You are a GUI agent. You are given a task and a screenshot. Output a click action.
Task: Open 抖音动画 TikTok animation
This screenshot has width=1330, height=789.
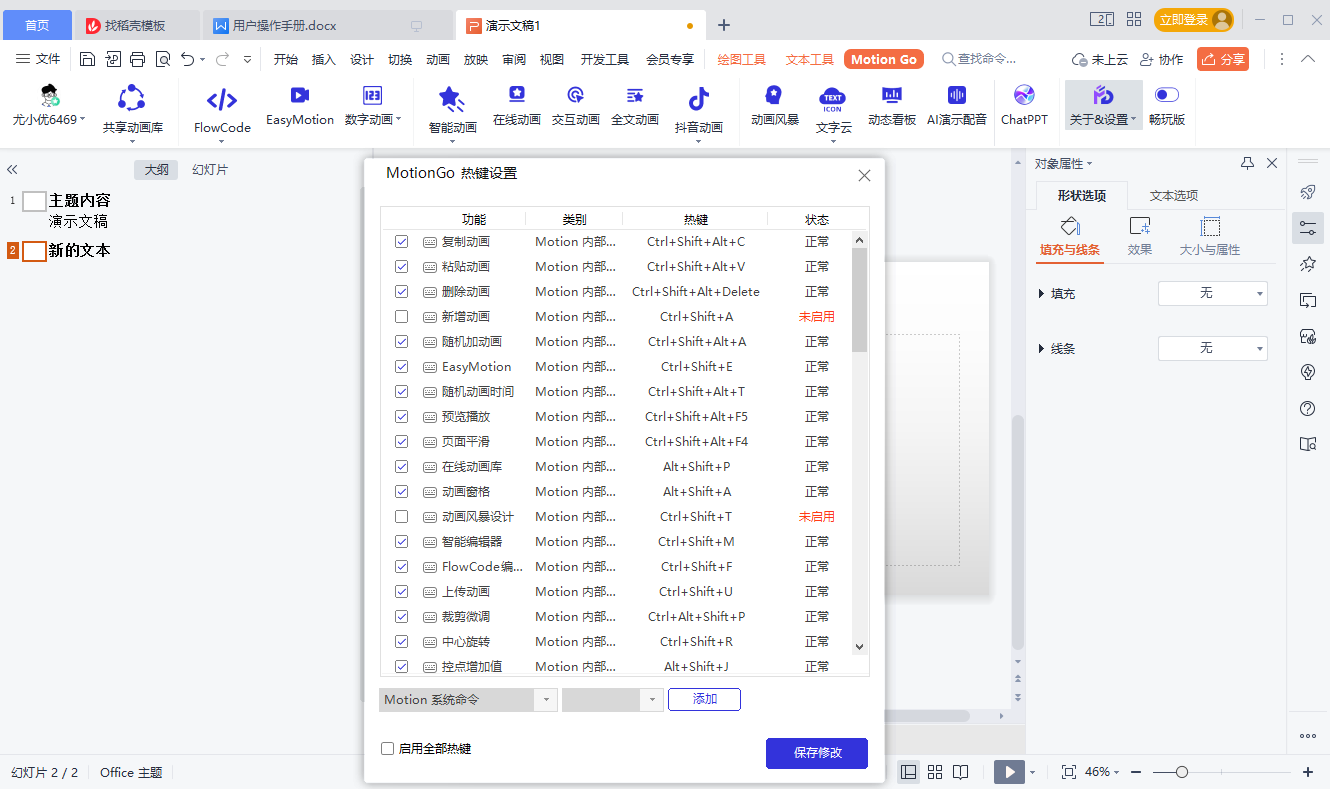coord(699,110)
